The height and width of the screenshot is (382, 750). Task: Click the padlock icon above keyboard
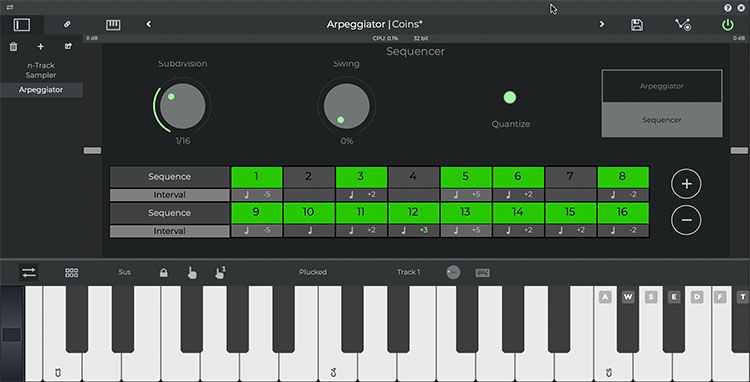(164, 273)
